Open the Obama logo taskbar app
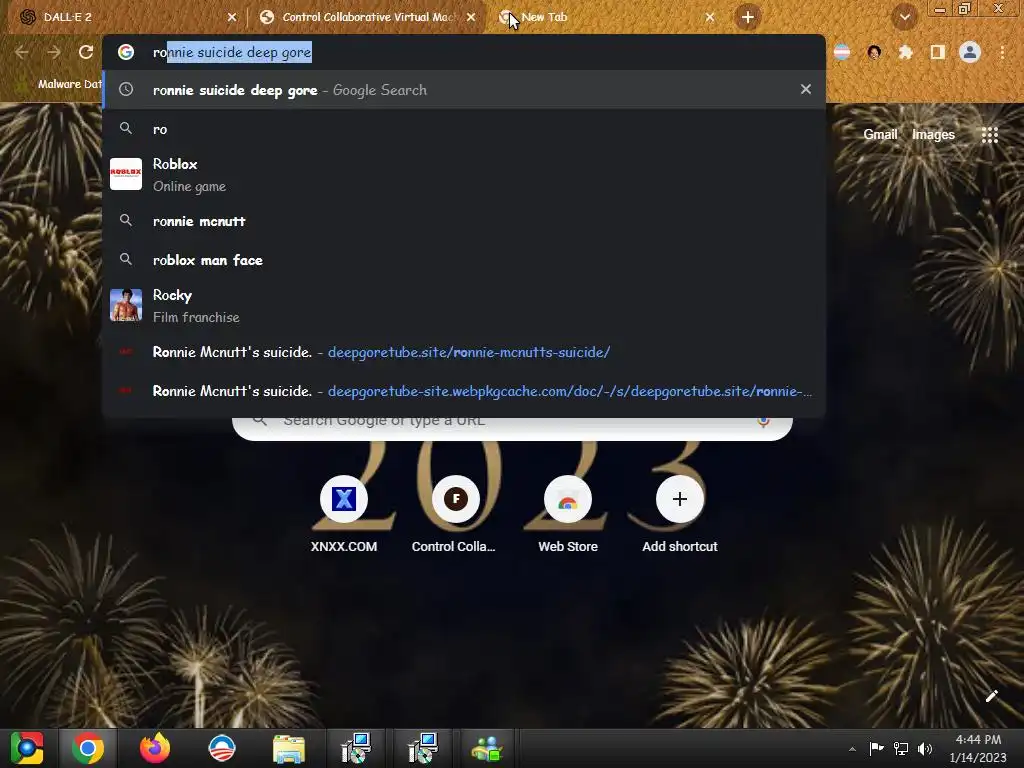This screenshot has width=1024, height=768. [221, 748]
